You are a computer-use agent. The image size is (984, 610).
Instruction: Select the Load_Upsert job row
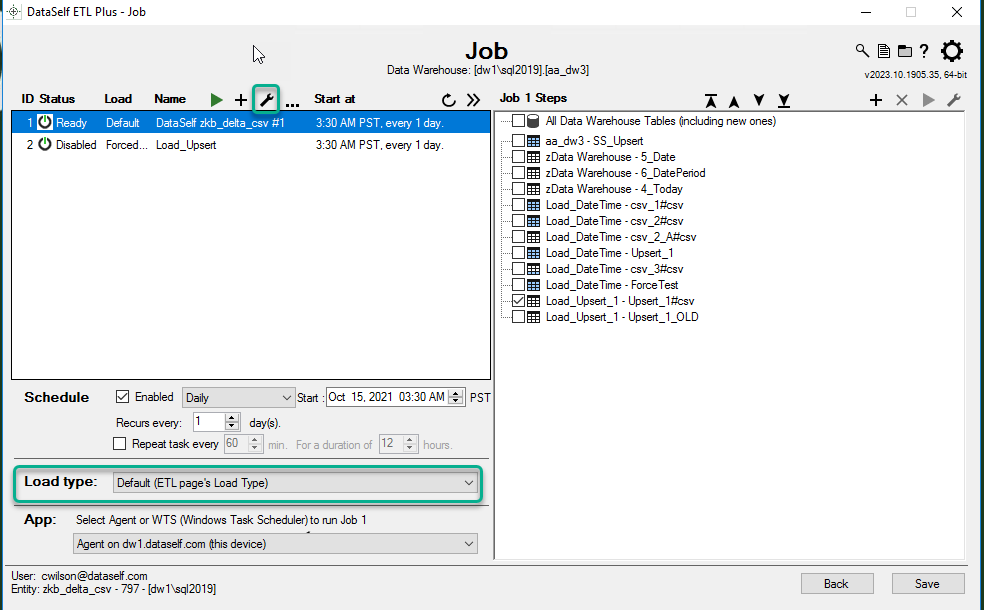[186, 145]
